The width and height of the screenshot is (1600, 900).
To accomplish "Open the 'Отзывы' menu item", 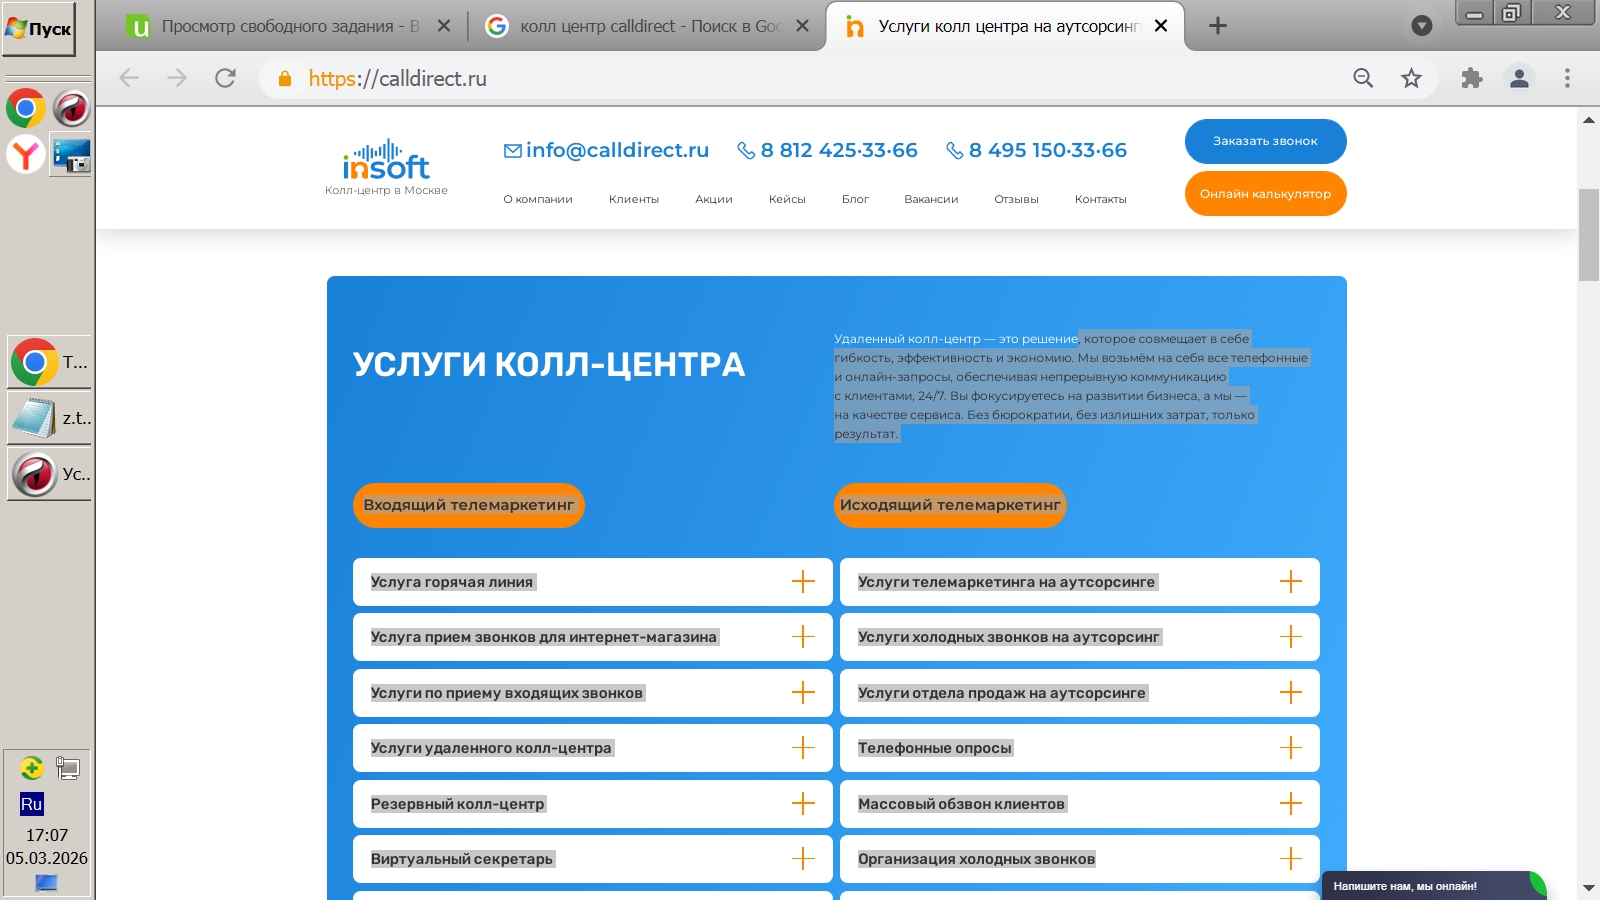I will click(x=1016, y=199).
